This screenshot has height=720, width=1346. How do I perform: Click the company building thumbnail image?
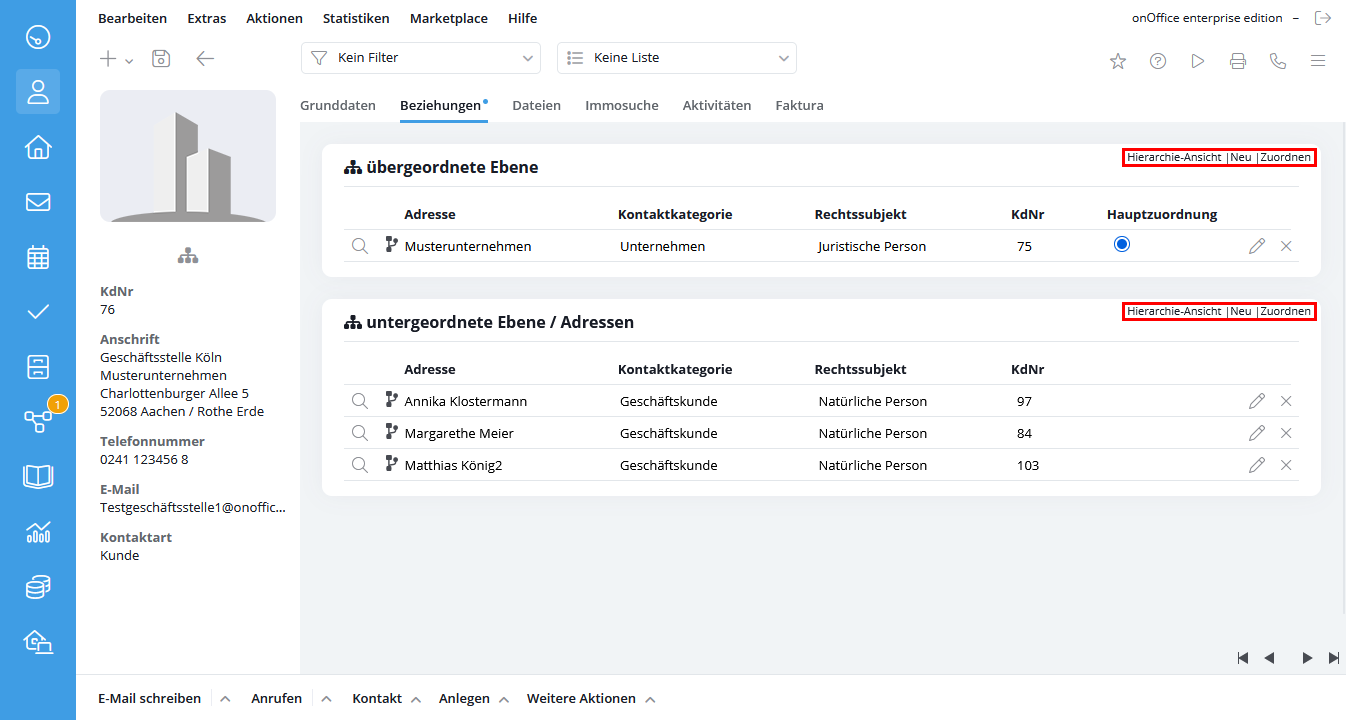[188, 156]
